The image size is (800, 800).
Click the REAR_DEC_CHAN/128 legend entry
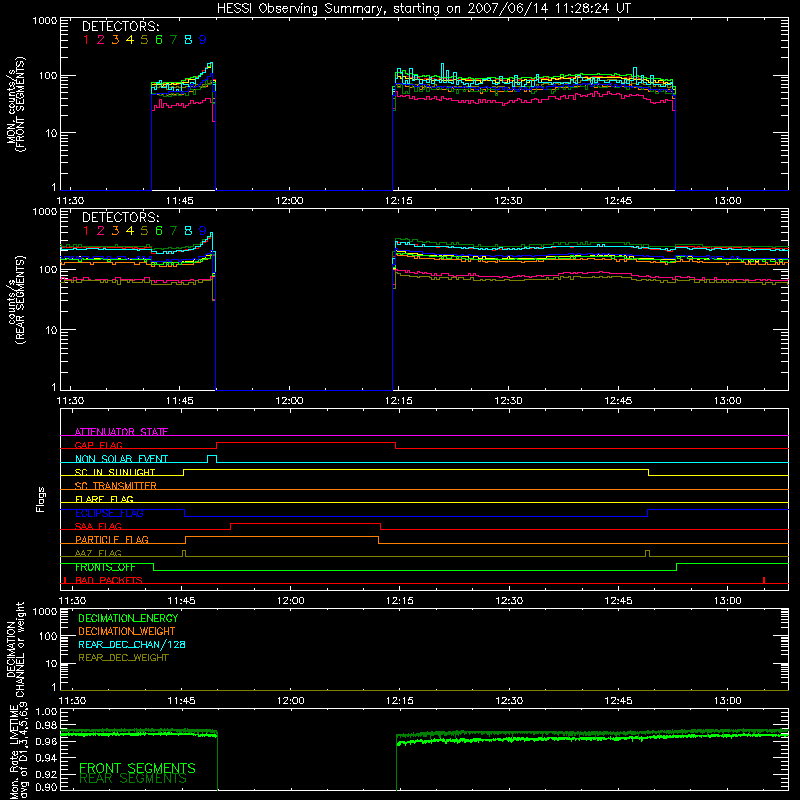[x=132, y=644]
